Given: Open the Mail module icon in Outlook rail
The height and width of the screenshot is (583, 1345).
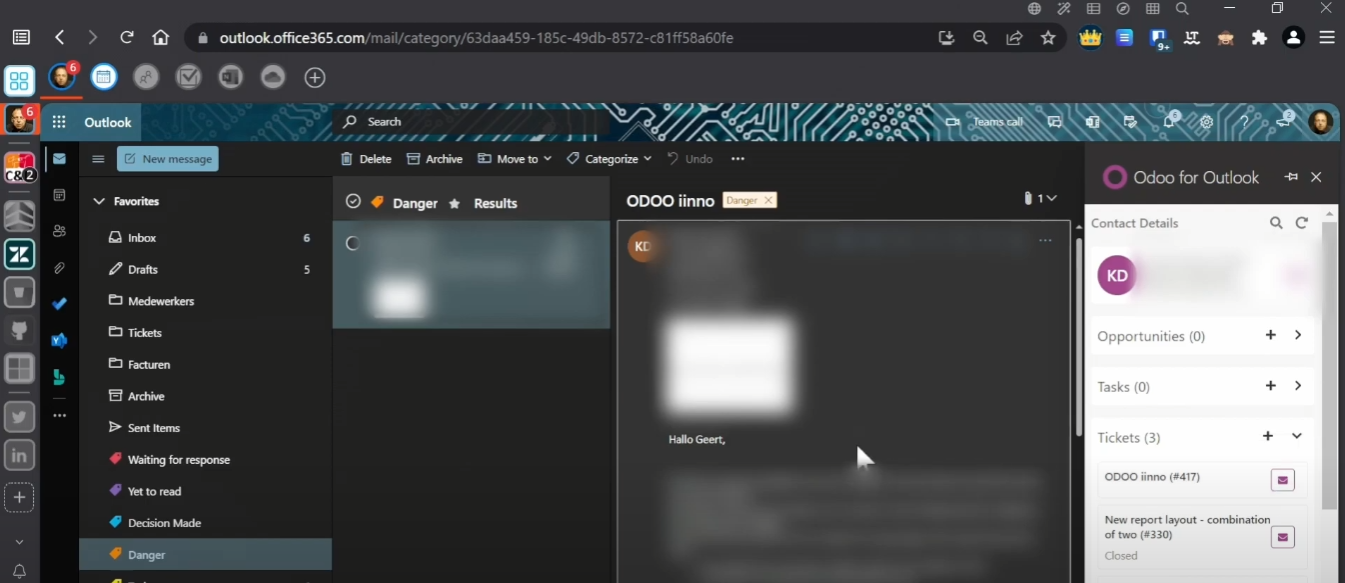Looking at the screenshot, I should click(x=60, y=158).
